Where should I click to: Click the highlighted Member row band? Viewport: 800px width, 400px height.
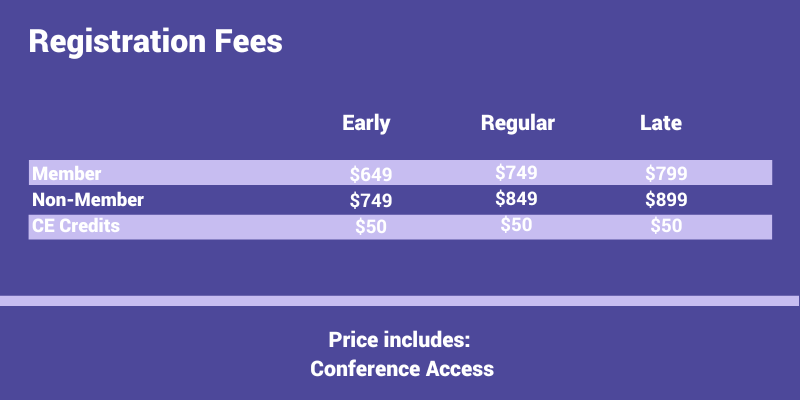coord(220,173)
